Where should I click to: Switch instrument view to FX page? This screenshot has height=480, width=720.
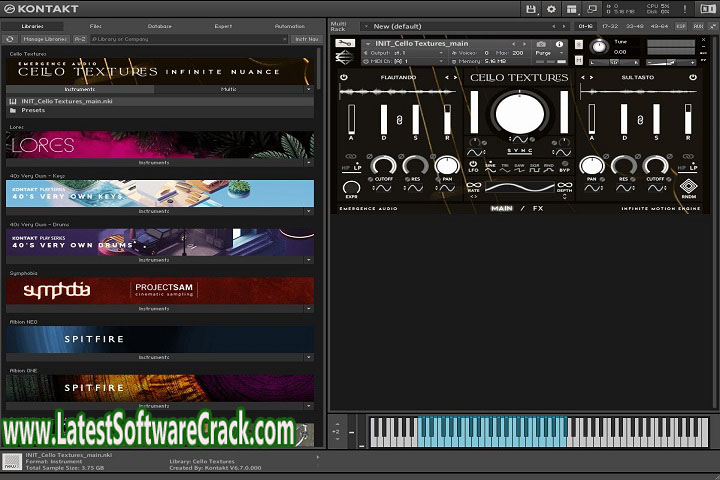pyautogui.click(x=538, y=208)
